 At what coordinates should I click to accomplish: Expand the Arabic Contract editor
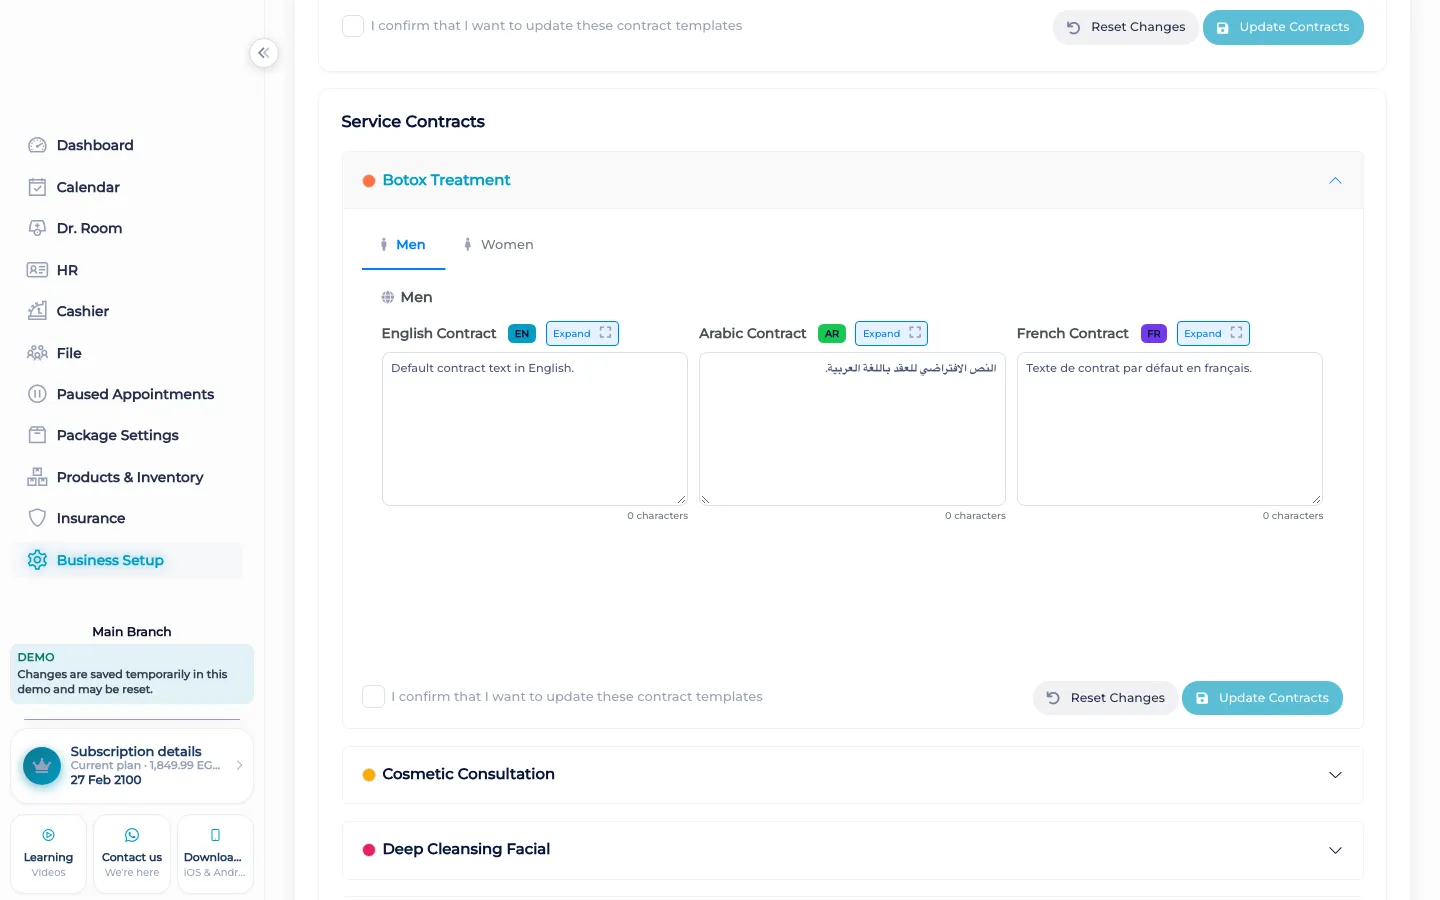(891, 334)
